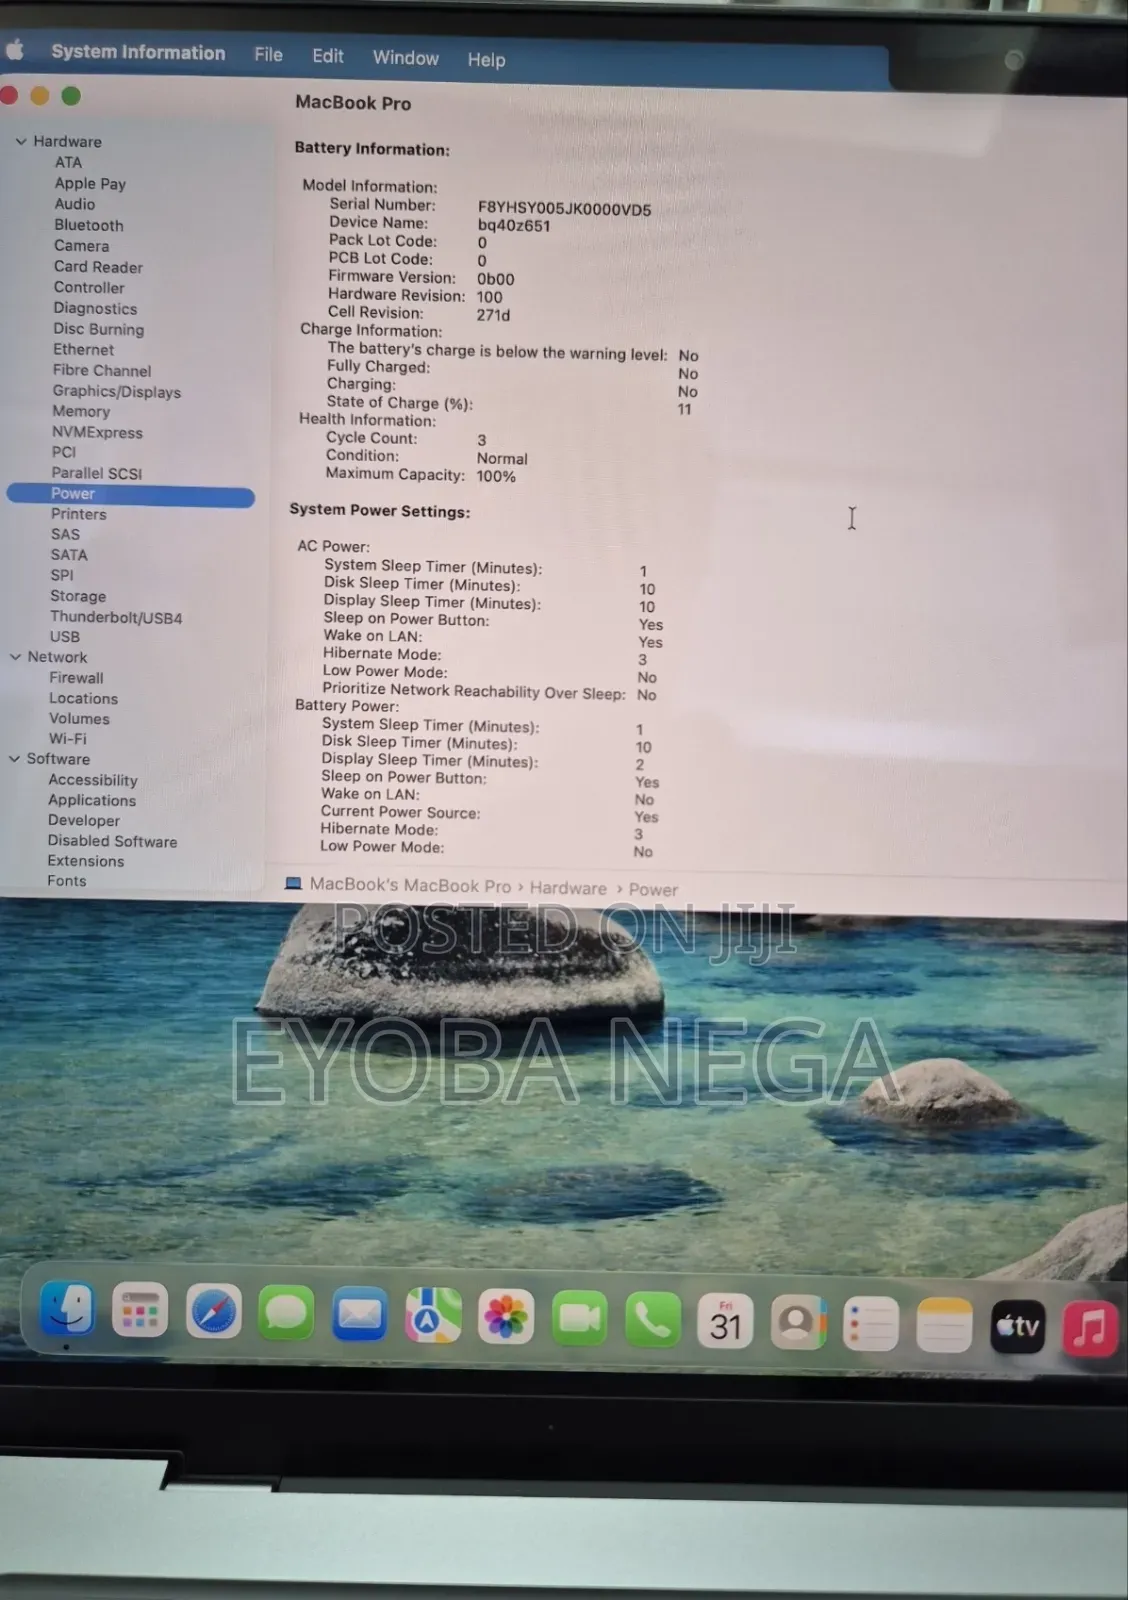
Task: Select Accessibility under Software
Action: pos(93,780)
